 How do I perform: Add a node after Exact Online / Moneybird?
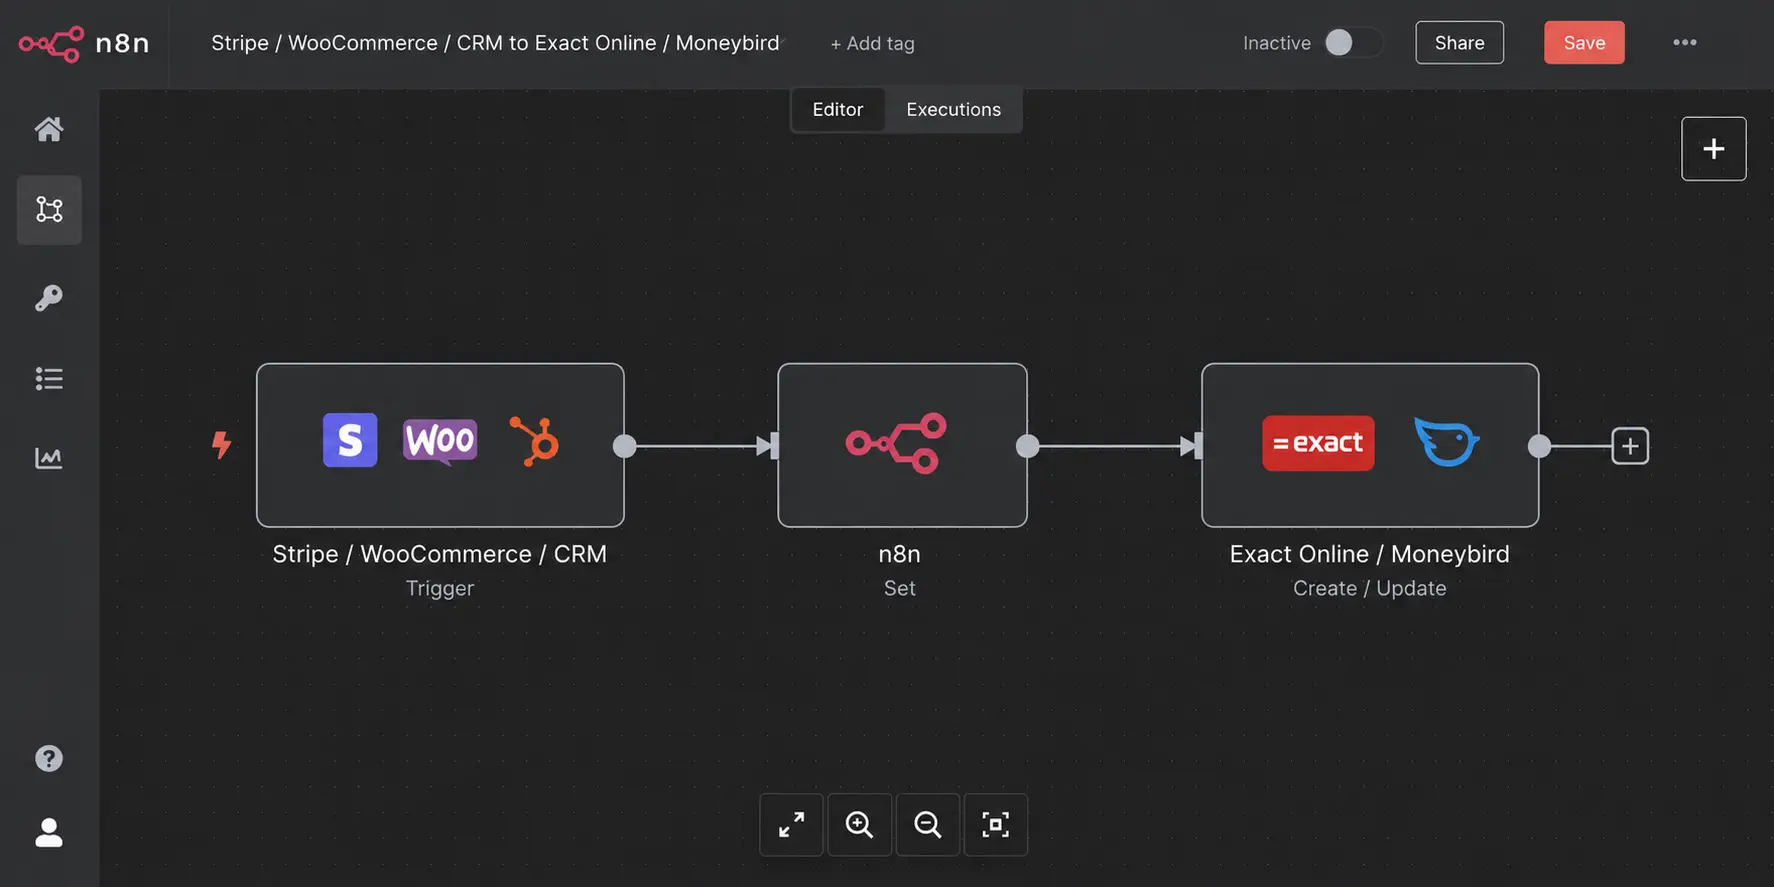(1630, 446)
